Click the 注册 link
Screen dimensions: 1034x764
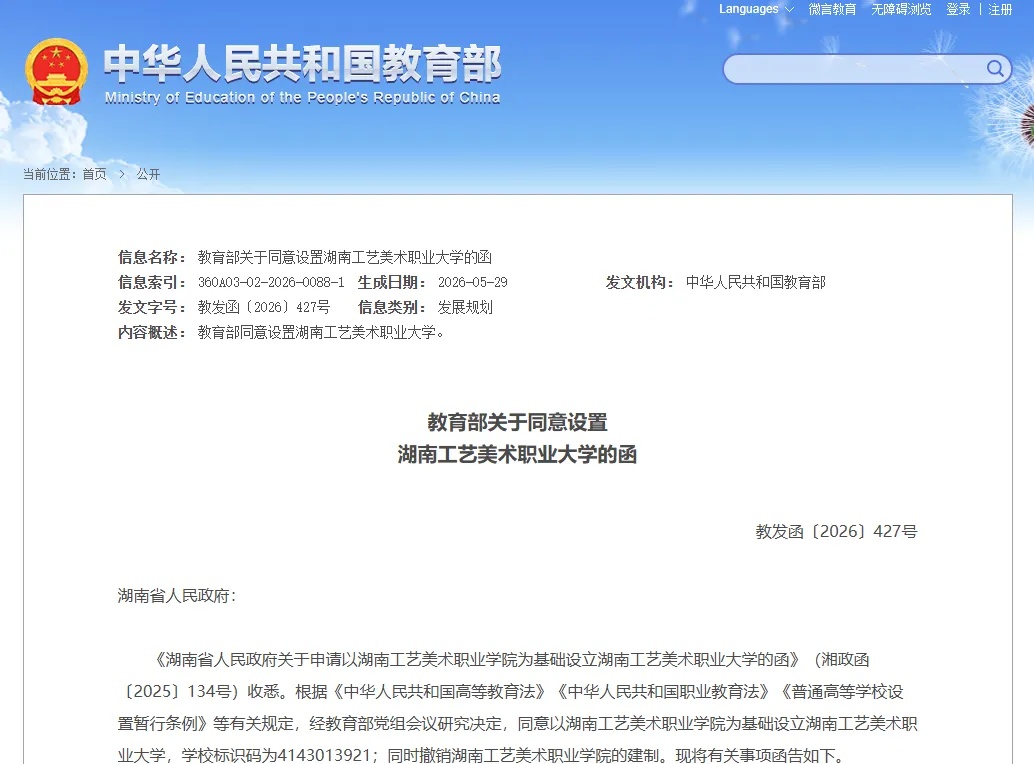[x=1000, y=9]
